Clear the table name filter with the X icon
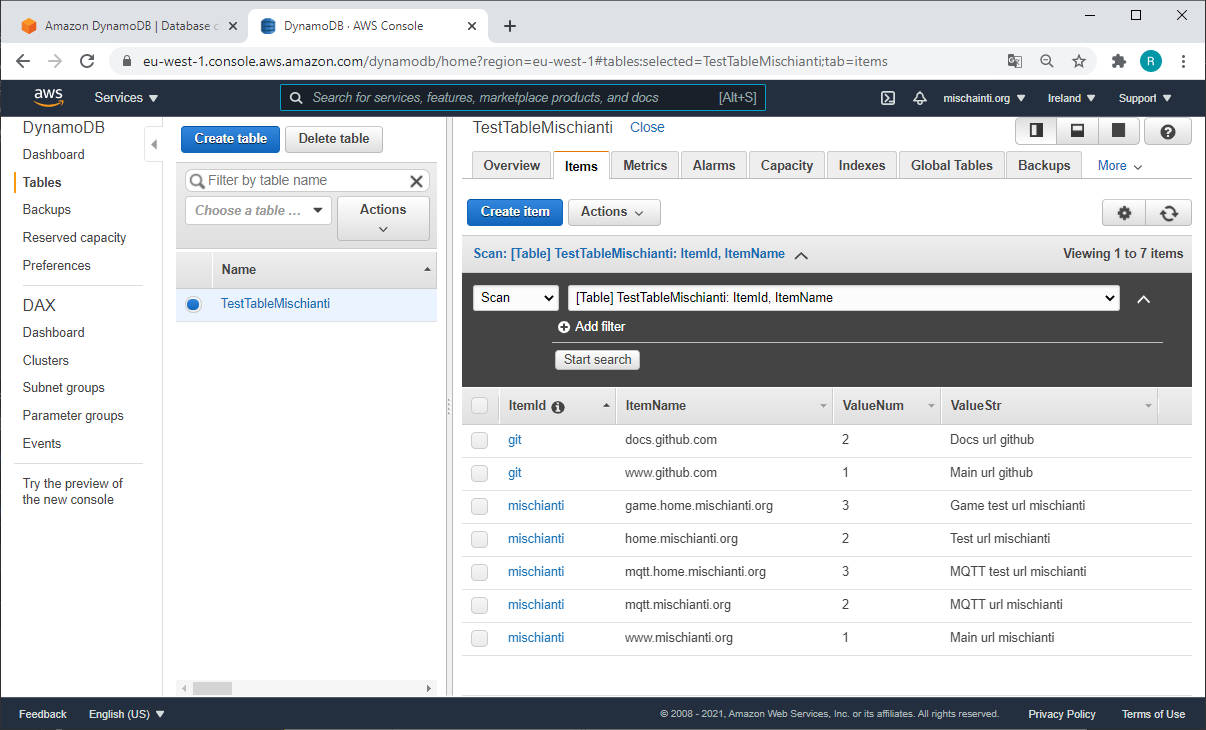1206x730 pixels. point(416,181)
